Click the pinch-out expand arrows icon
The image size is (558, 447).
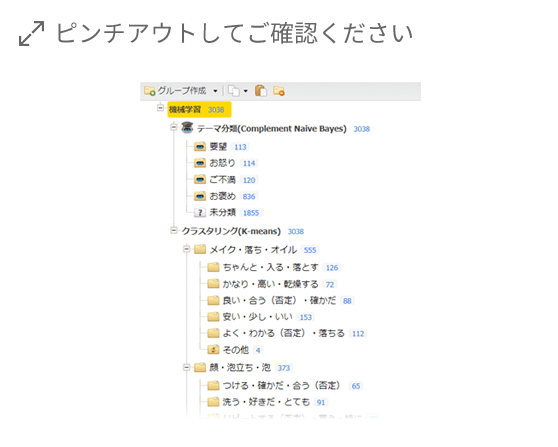pyautogui.click(x=31, y=33)
